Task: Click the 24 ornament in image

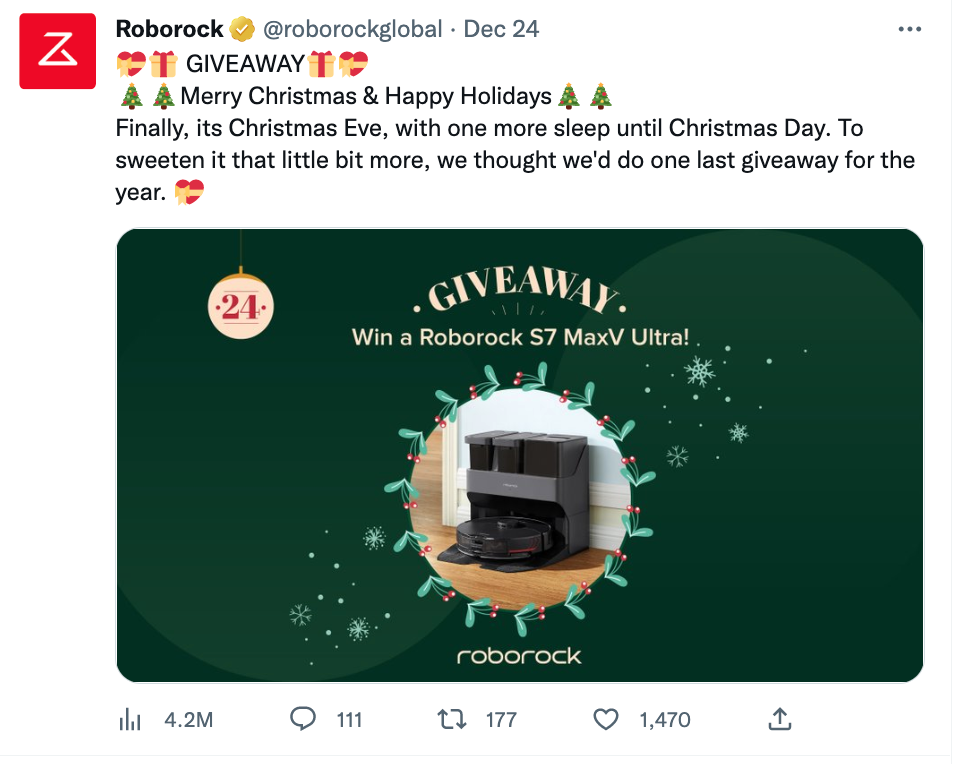Action: click(241, 306)
